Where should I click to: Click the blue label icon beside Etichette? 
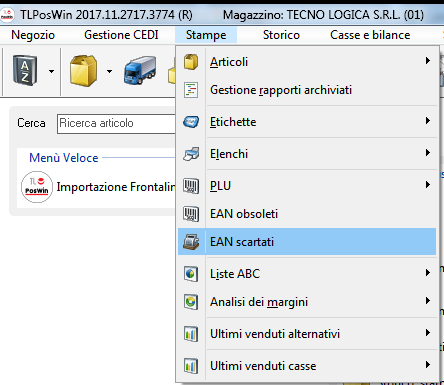[x=191, y=122]
